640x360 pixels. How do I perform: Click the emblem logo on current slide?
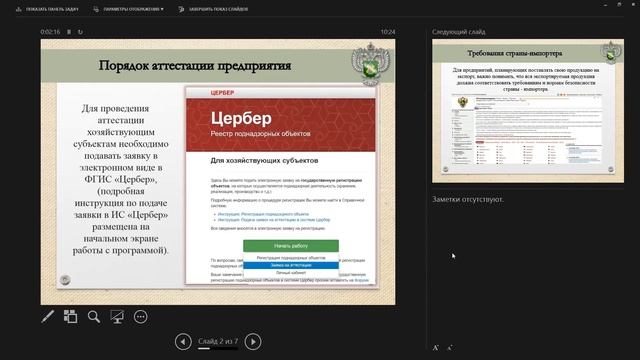pyautogui.click(x=371, y=64)
